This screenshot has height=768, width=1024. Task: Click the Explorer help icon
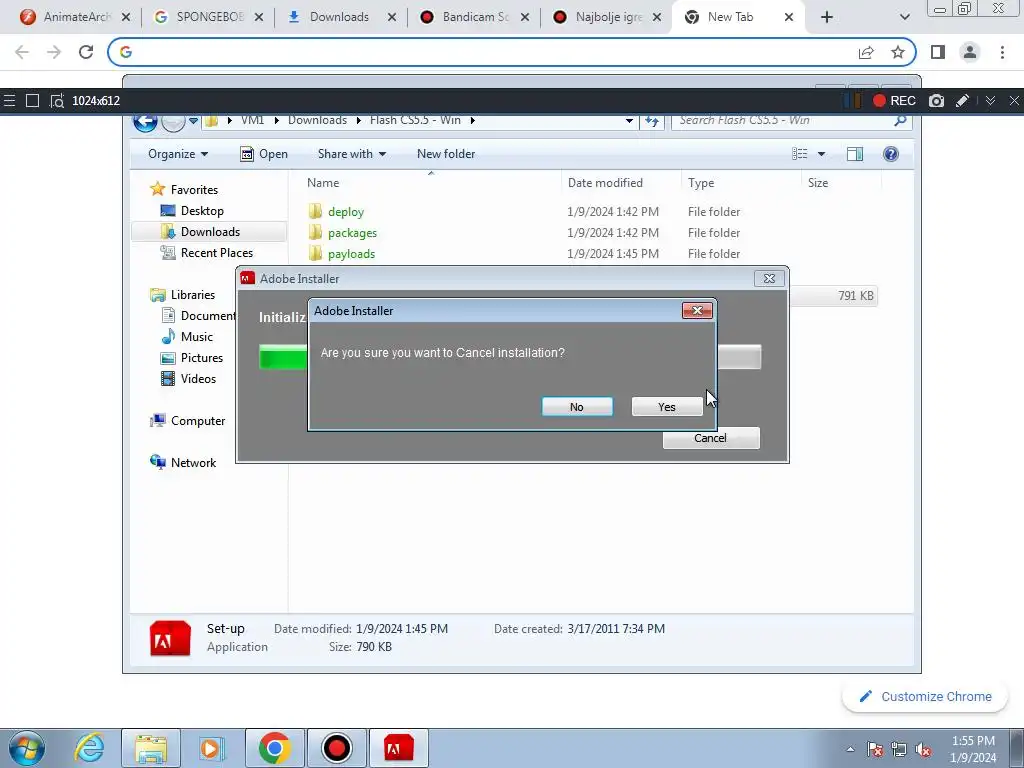[x=891, y=154]
